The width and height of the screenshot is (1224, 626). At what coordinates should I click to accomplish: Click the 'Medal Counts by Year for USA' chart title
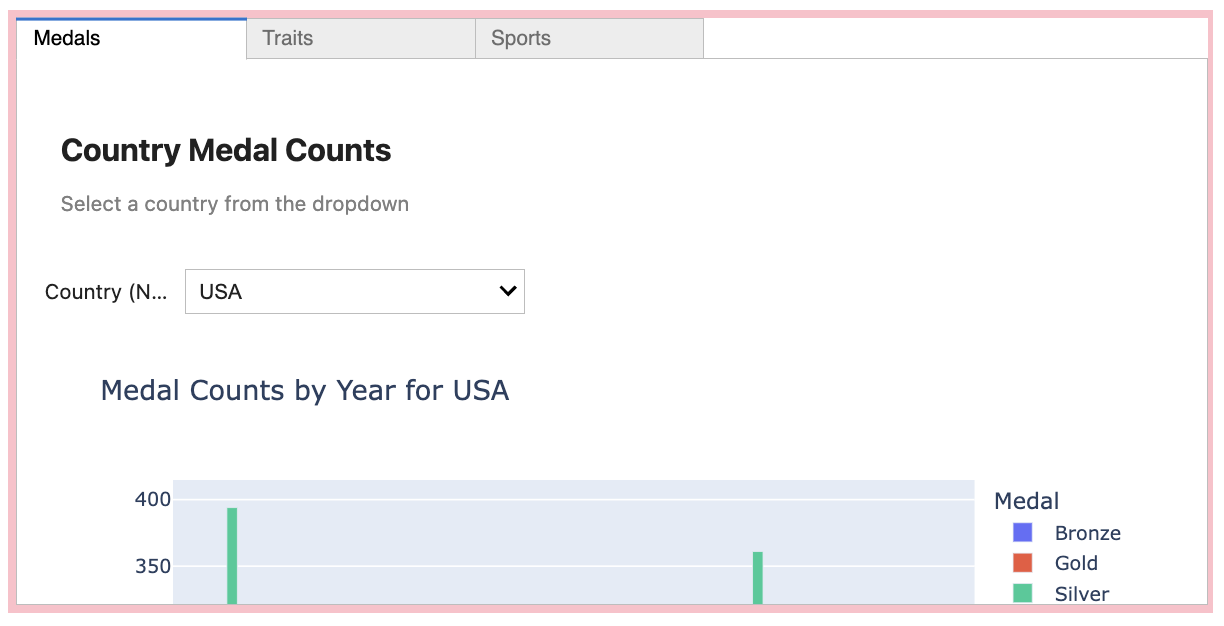tap(305, 390)
